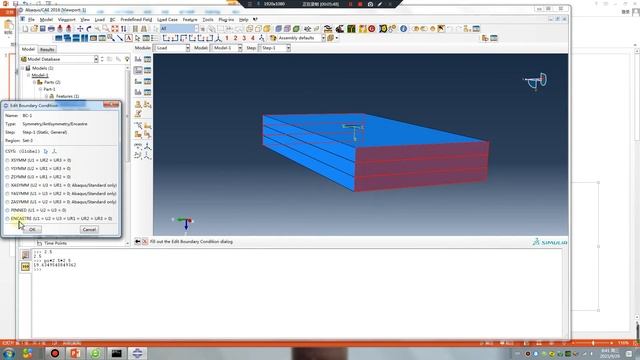Image resolution: width=640 pixels, height=360 pixels.
Task: Click the blue Query information icon
Action: 403,29
